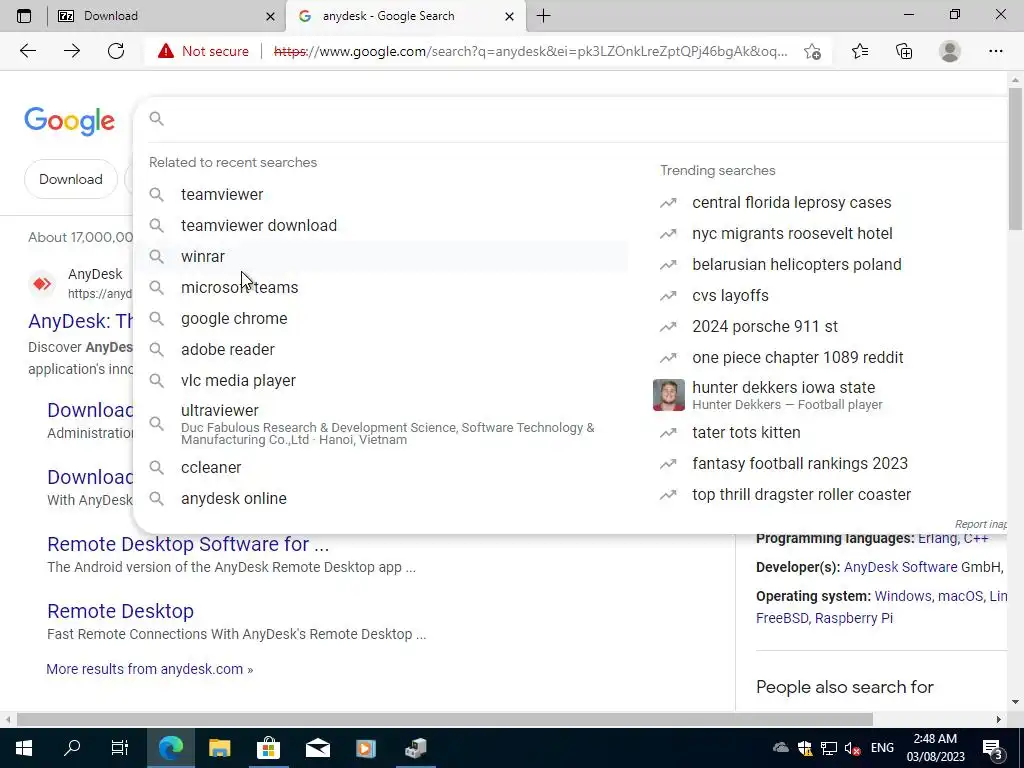
Task: Pick the google chrome suggestion
Action: tap(383, 319)
